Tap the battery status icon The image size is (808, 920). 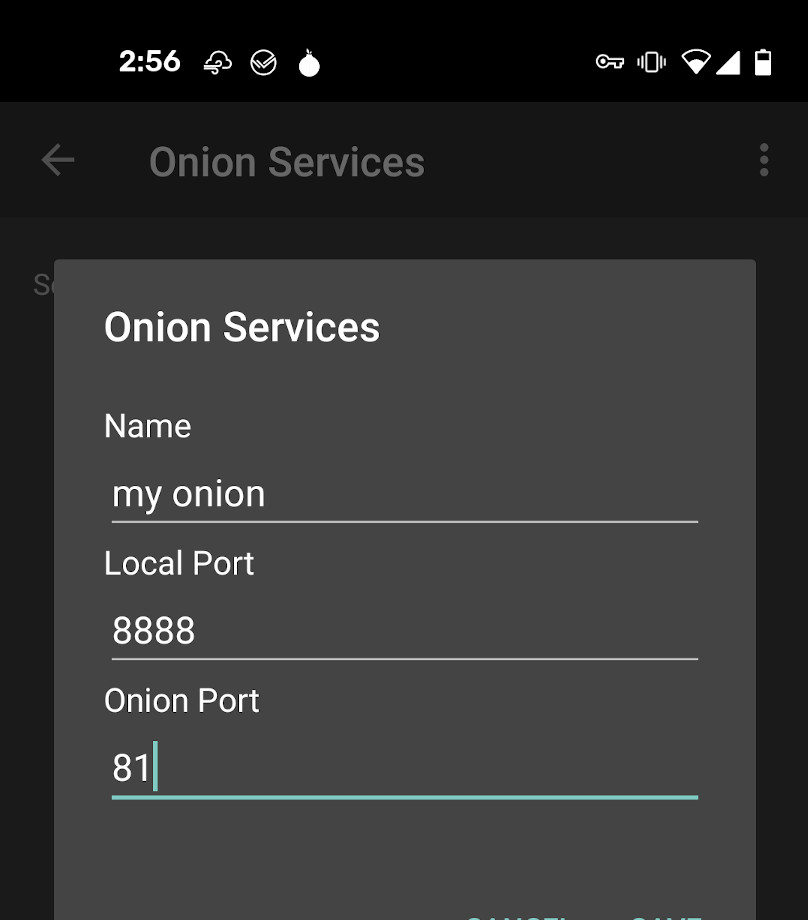(x=763, y=62)
